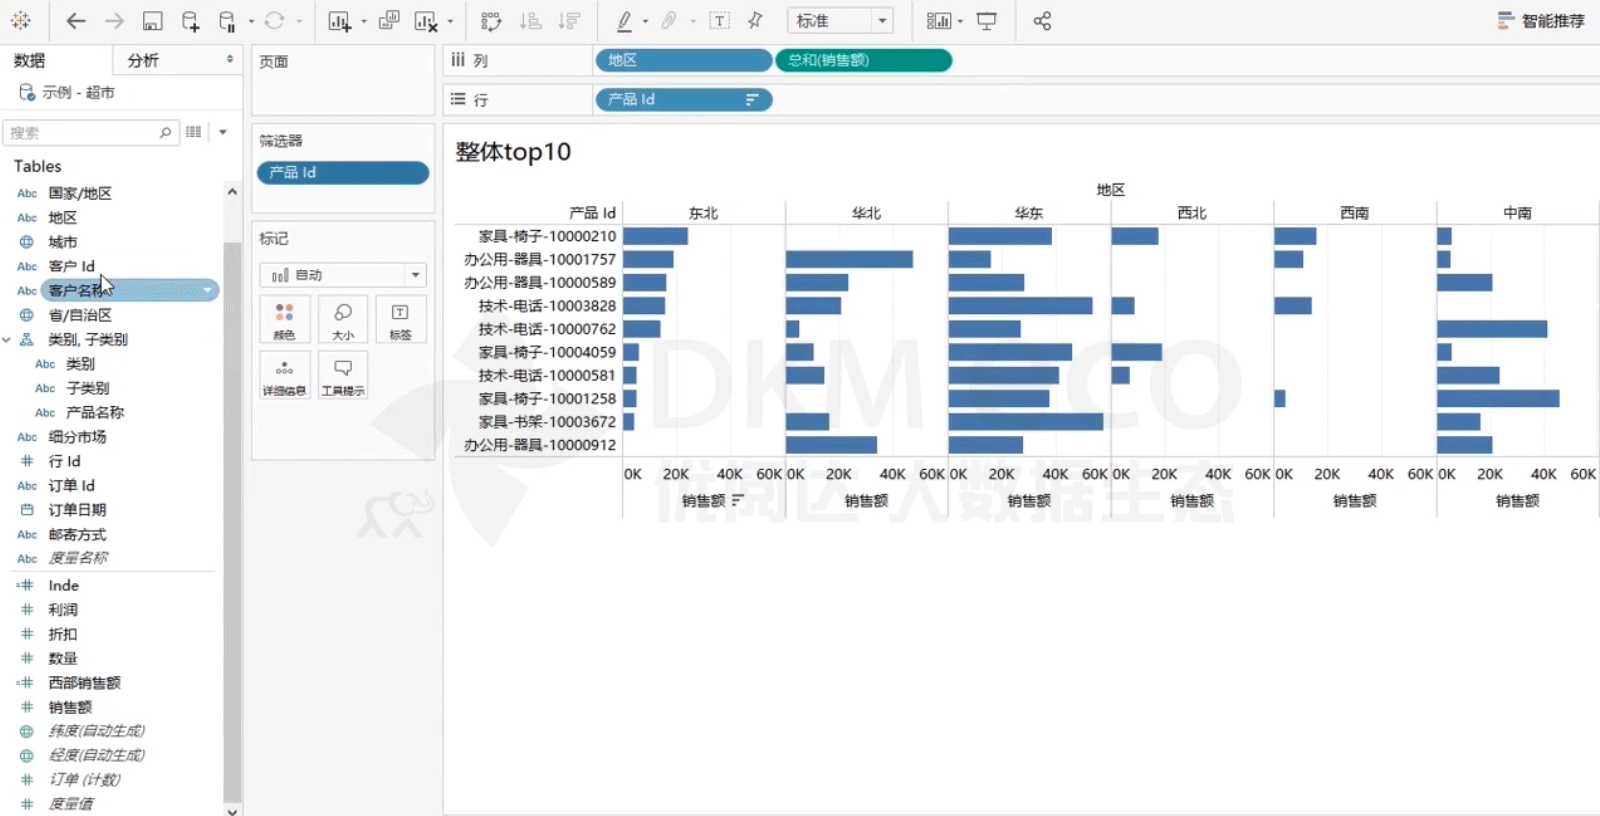Toggle mark labels with the T icon

click(x=719, y=21)
